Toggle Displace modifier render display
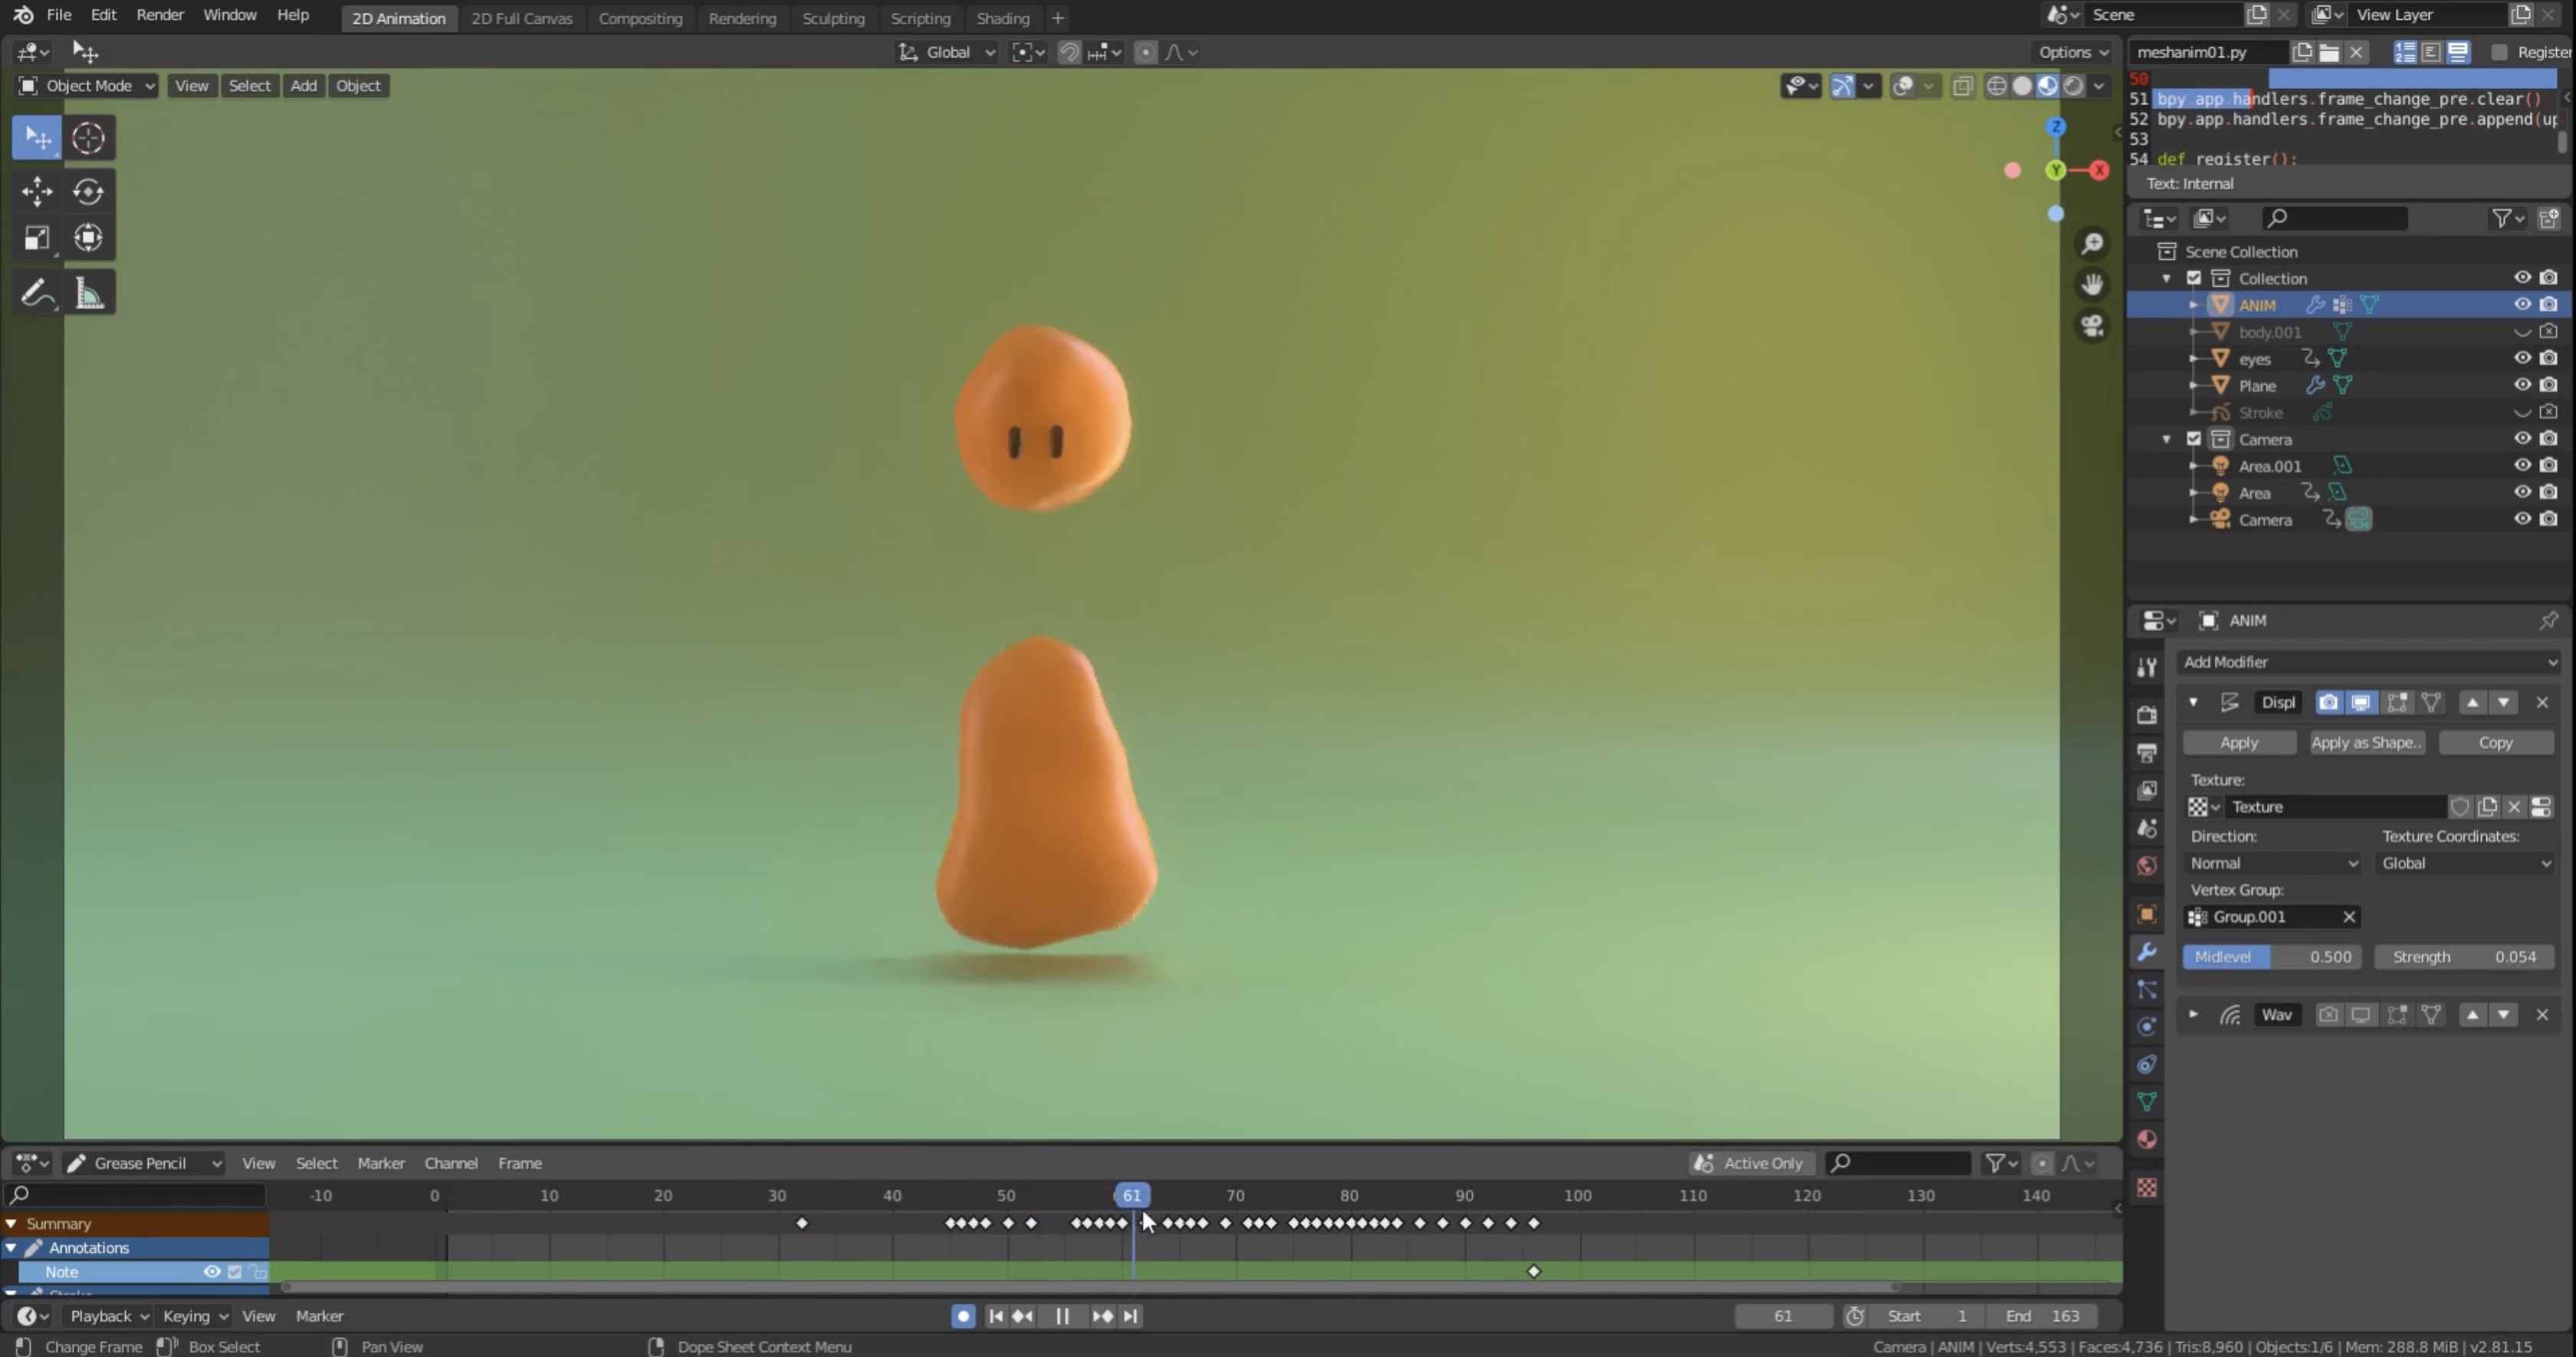 [2328, 702]
